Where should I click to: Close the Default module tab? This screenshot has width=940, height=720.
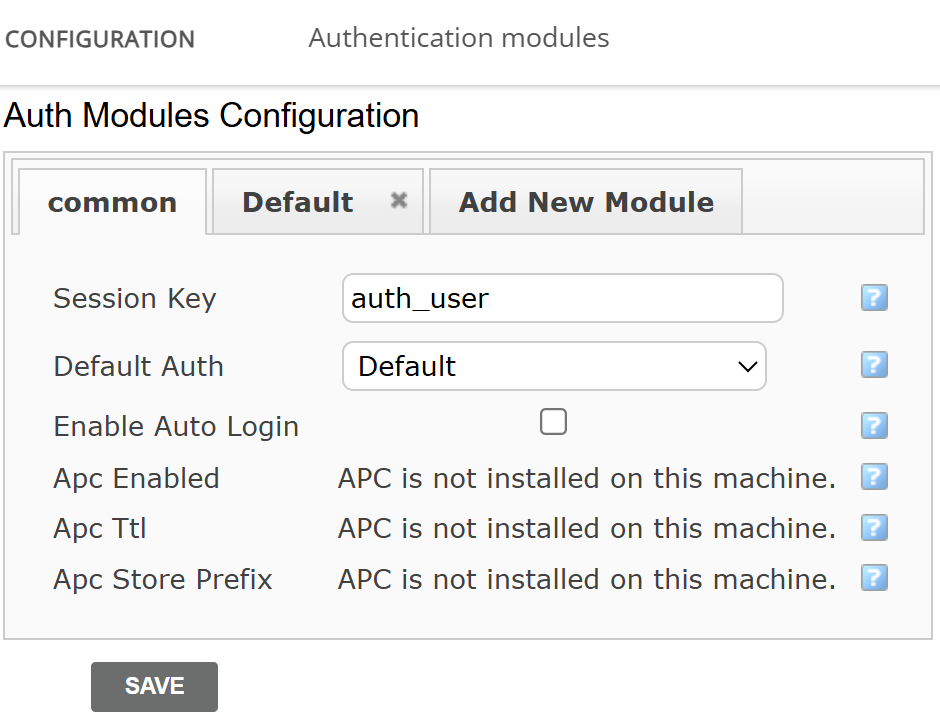tap(399, 200)
